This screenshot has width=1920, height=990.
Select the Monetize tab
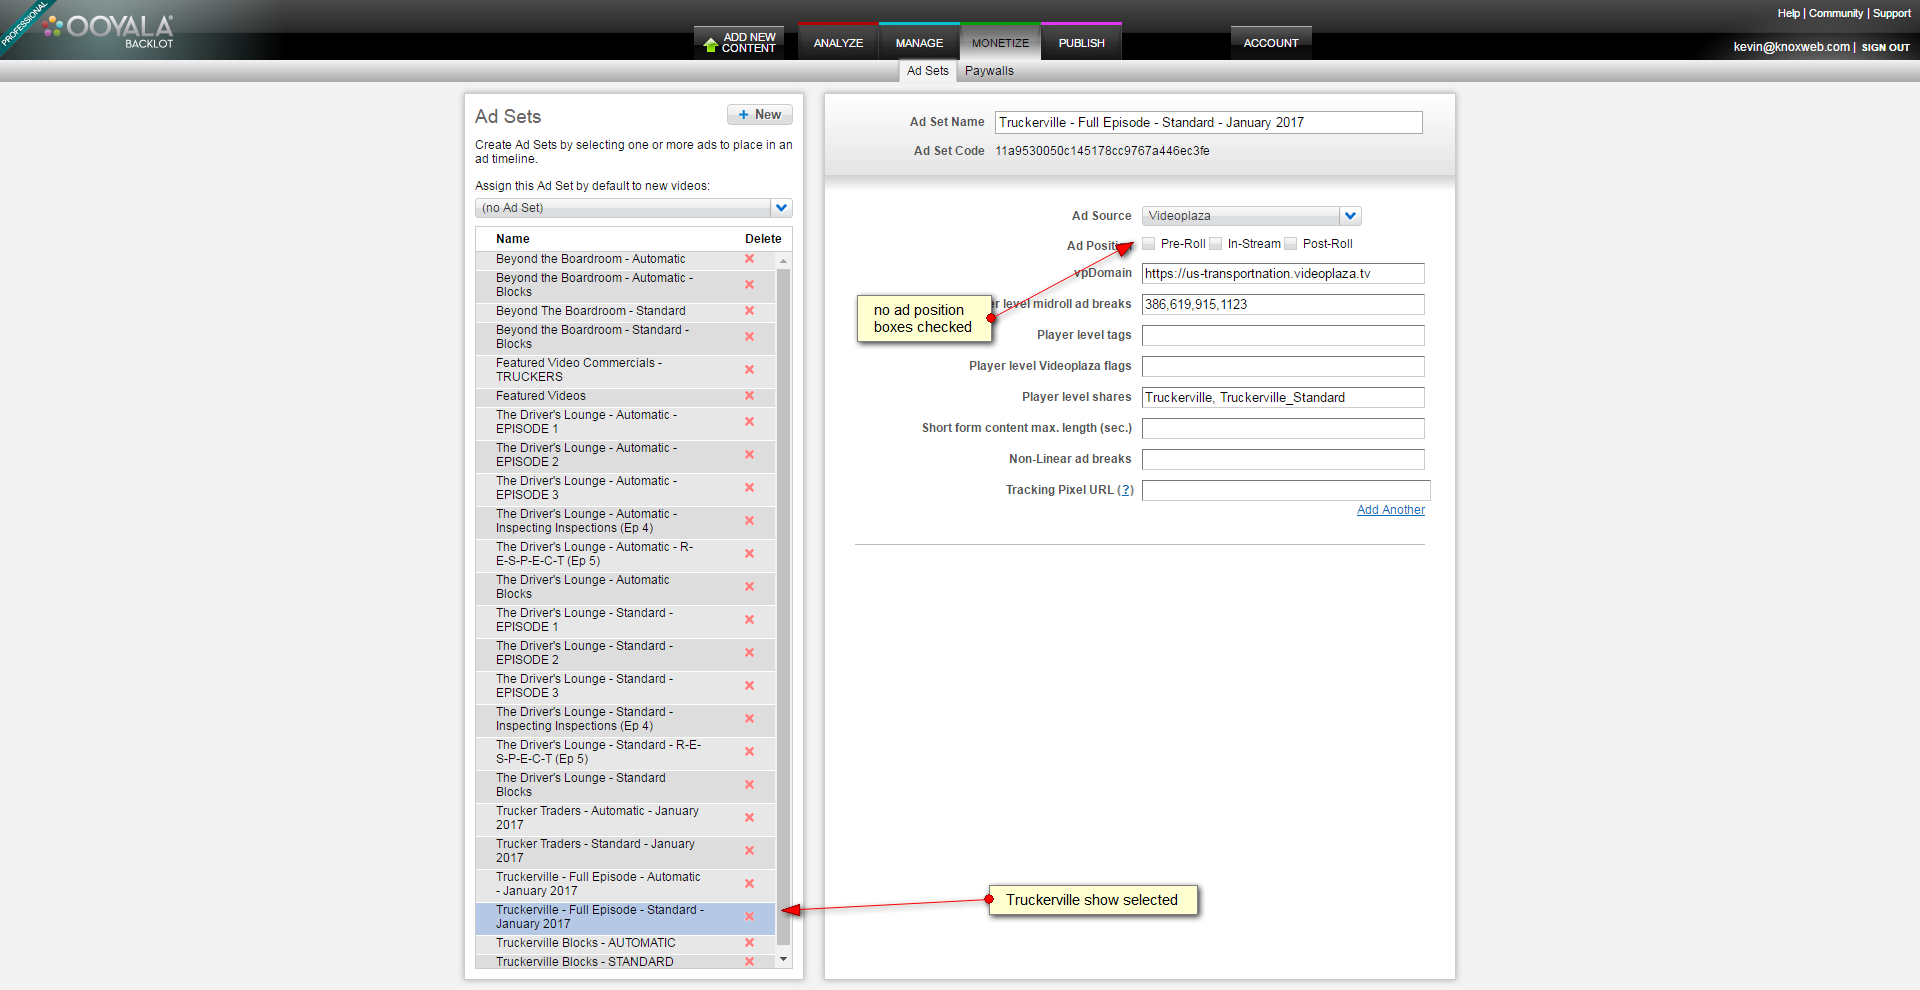[1000, 43]
